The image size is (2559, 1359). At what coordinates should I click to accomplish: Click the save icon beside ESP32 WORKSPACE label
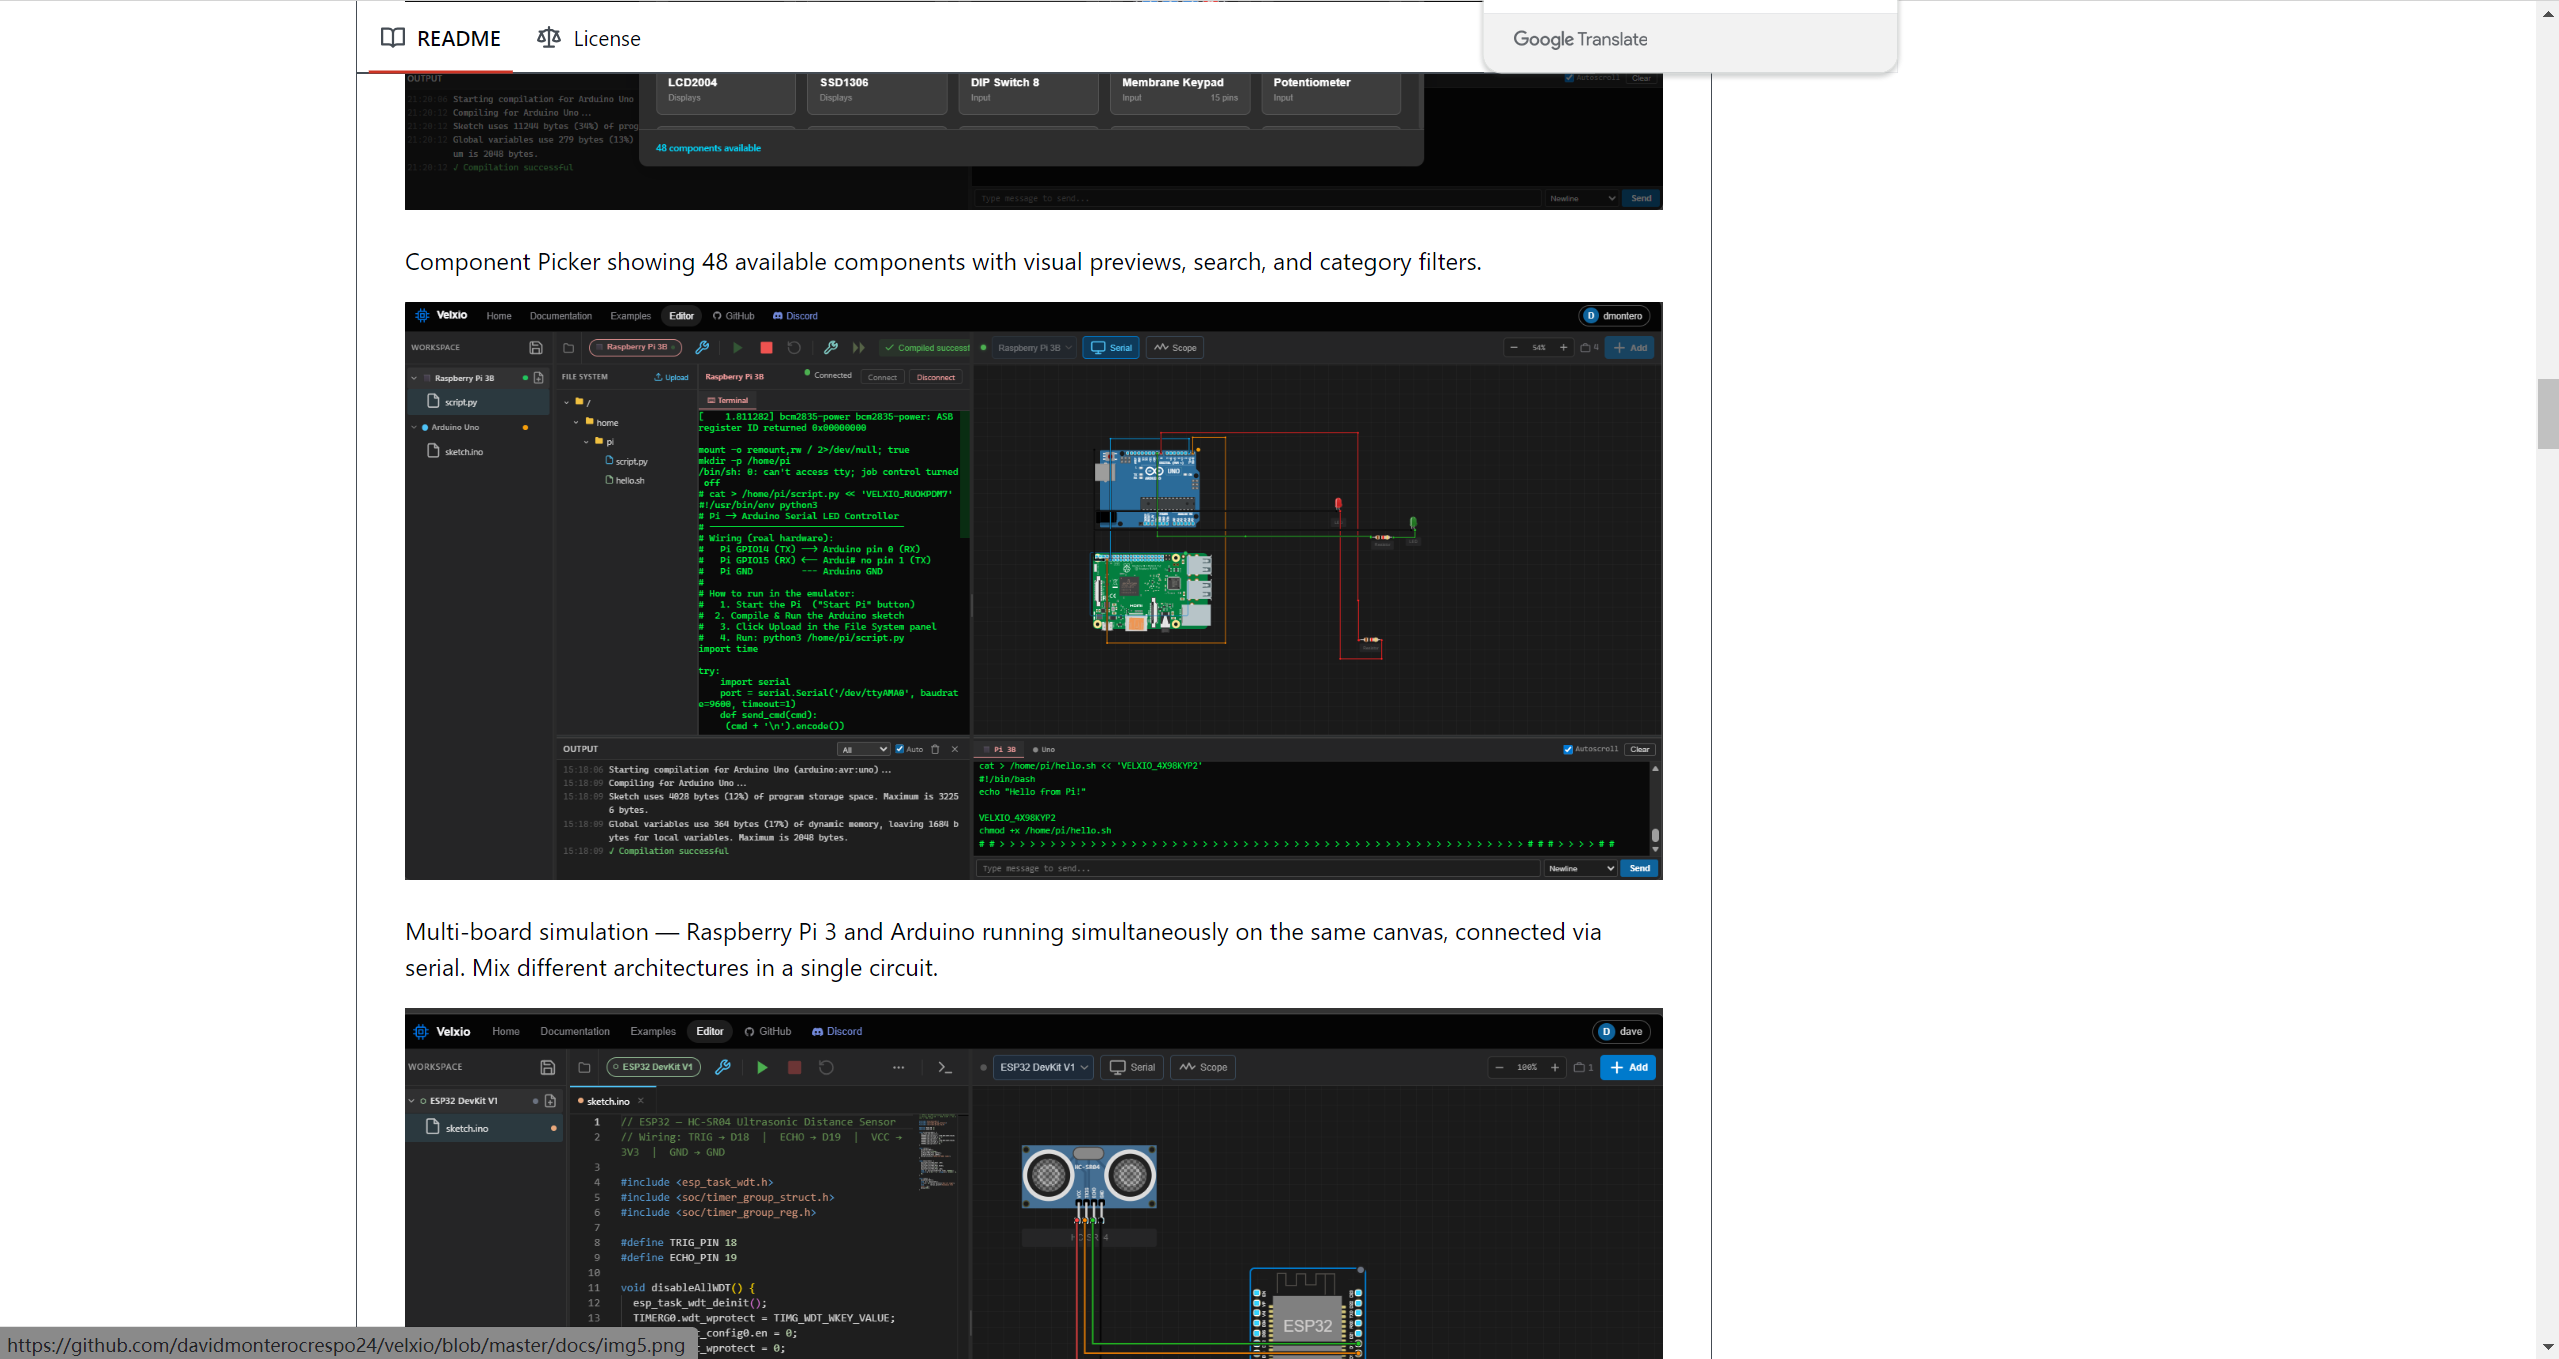click(x=547, y=1067)
